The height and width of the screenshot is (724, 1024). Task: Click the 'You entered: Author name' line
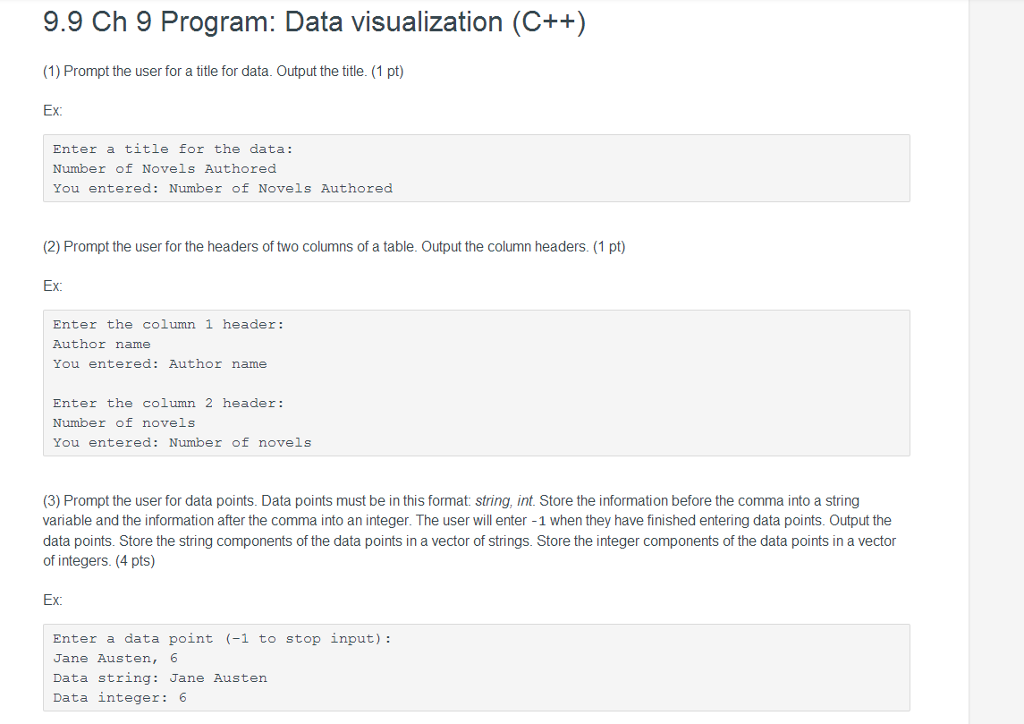160,364
